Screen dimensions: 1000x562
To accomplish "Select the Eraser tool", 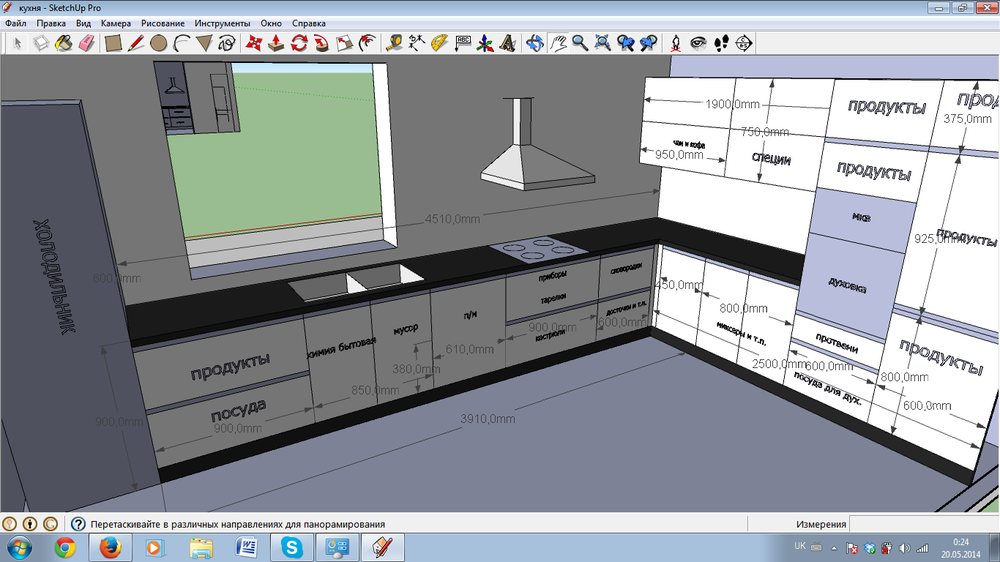I will point(85,43).
